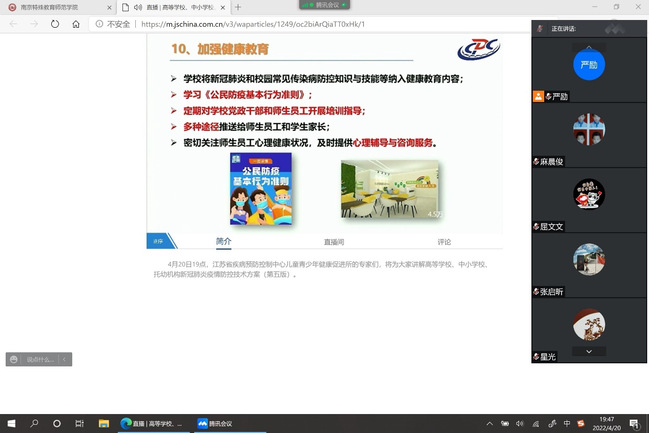Show hidden system tray icons
The width and height of the screenshot is (649, 433).
point(489,423)
